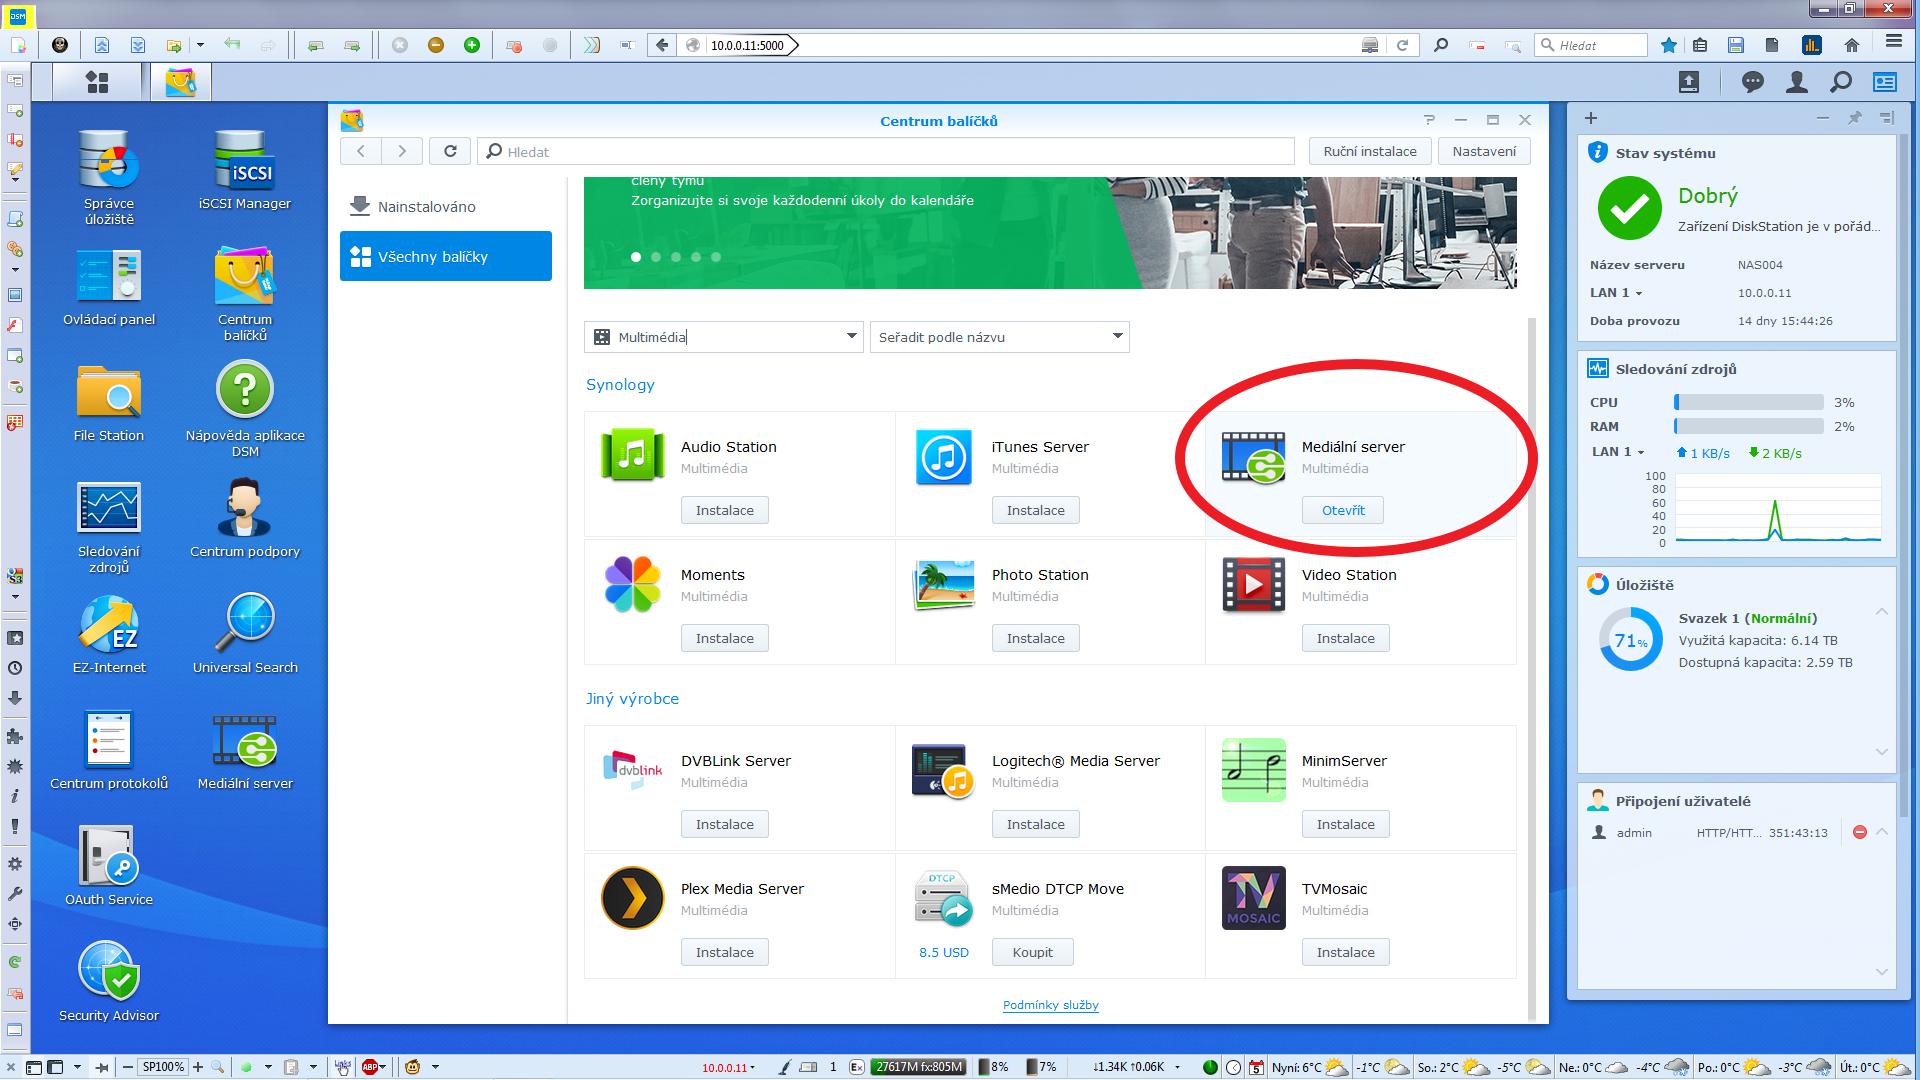This screenshot has width=1920, height=1080.
Task: Select Nainstalováno sidebar tab
Action: click(x=446, y=207)
